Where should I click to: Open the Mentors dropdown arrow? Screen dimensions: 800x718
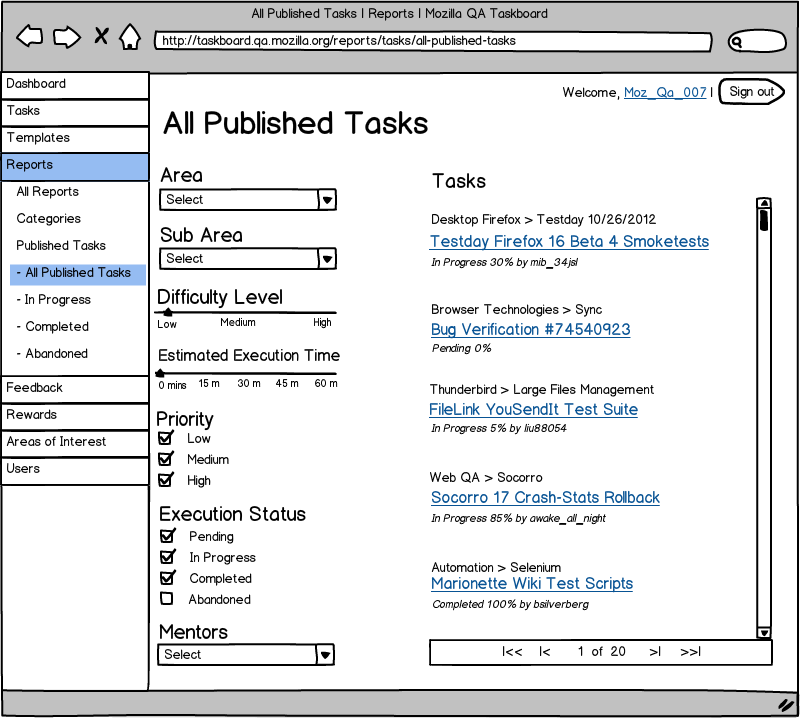[324, 655]
